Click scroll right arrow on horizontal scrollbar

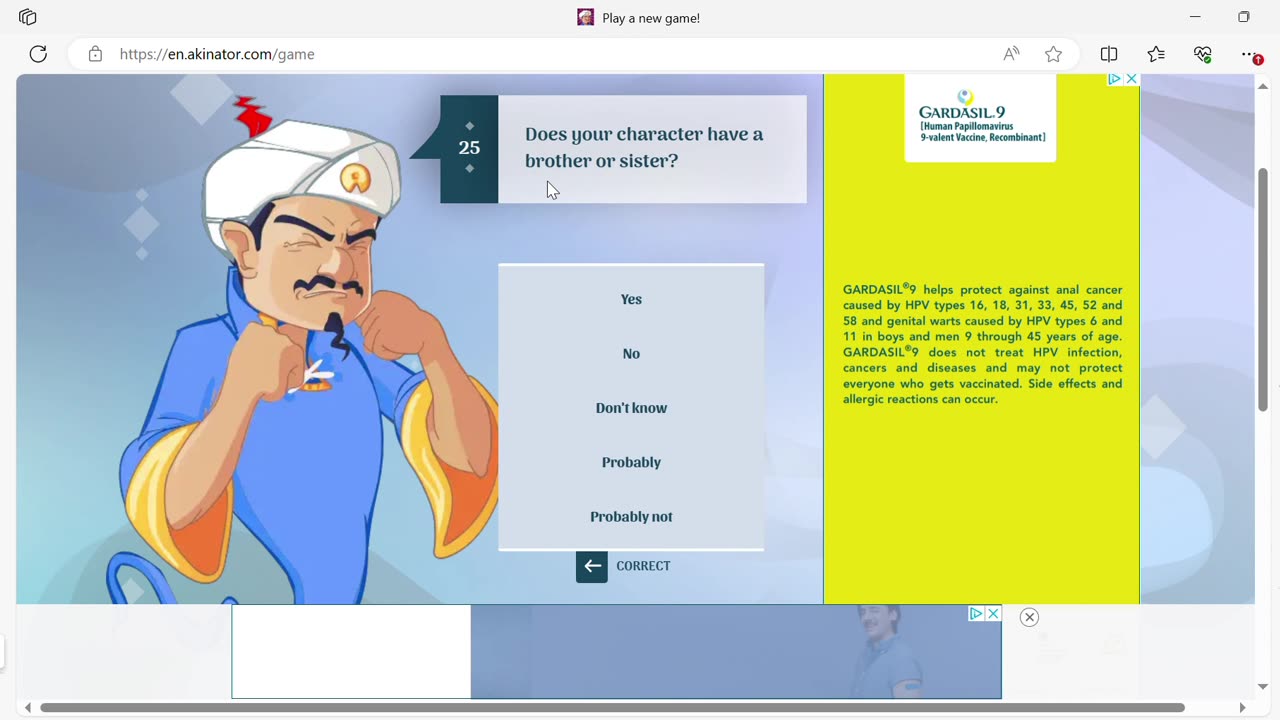(x=1242, y=708)
